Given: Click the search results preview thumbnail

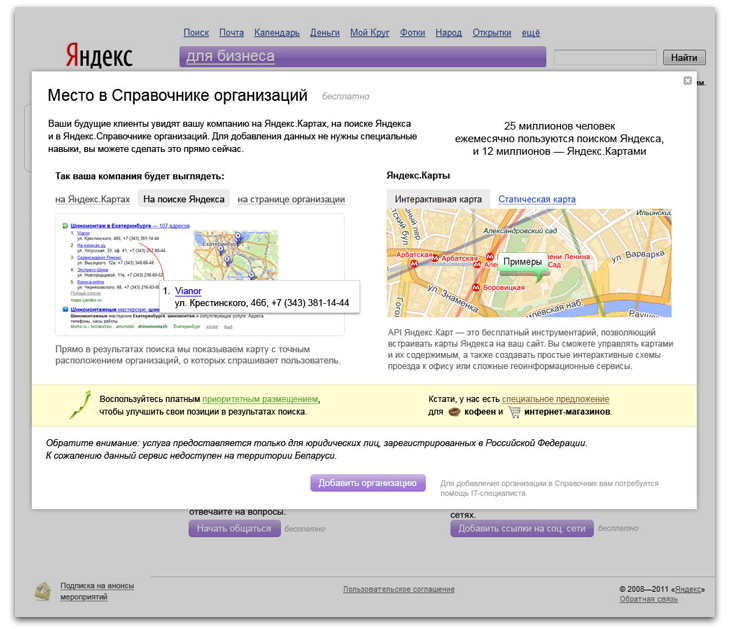Looking at the screenshot, I should 200,274.
